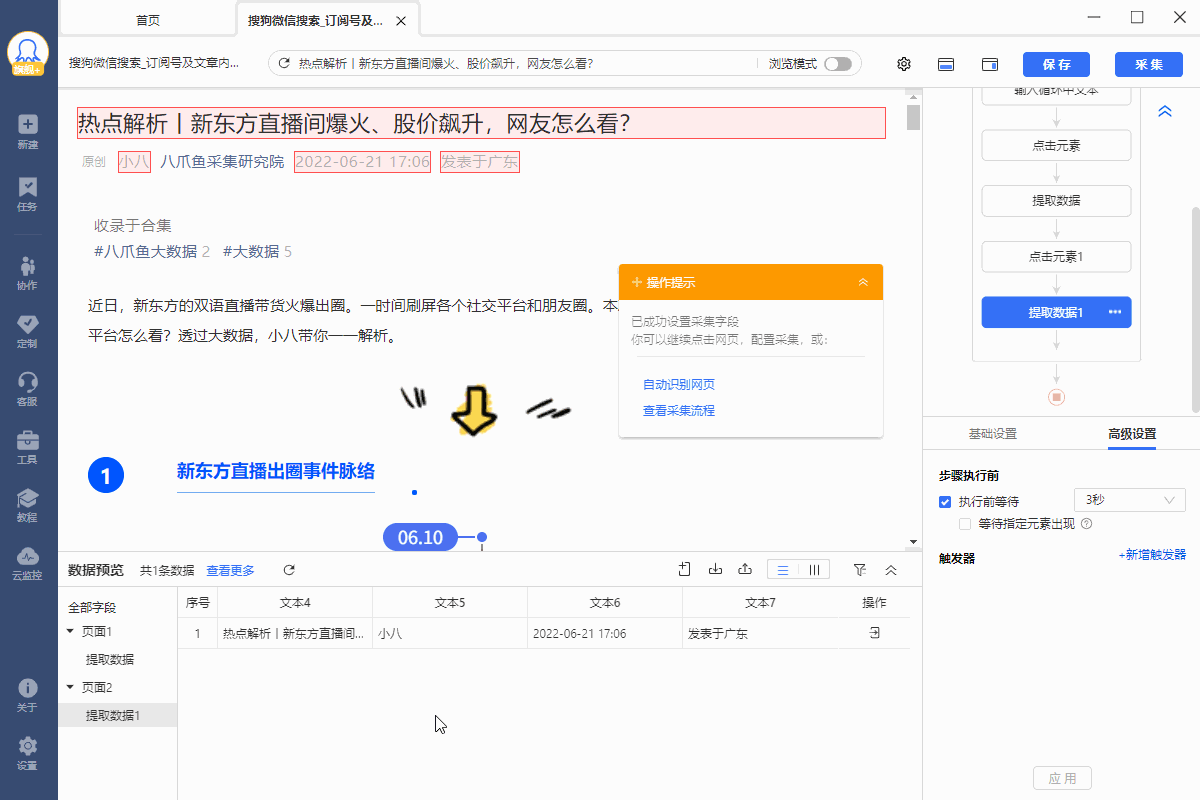This screenshot has height=800, width=1200.
Task: Open the 工具 toolbox icon
Action: 28,447
